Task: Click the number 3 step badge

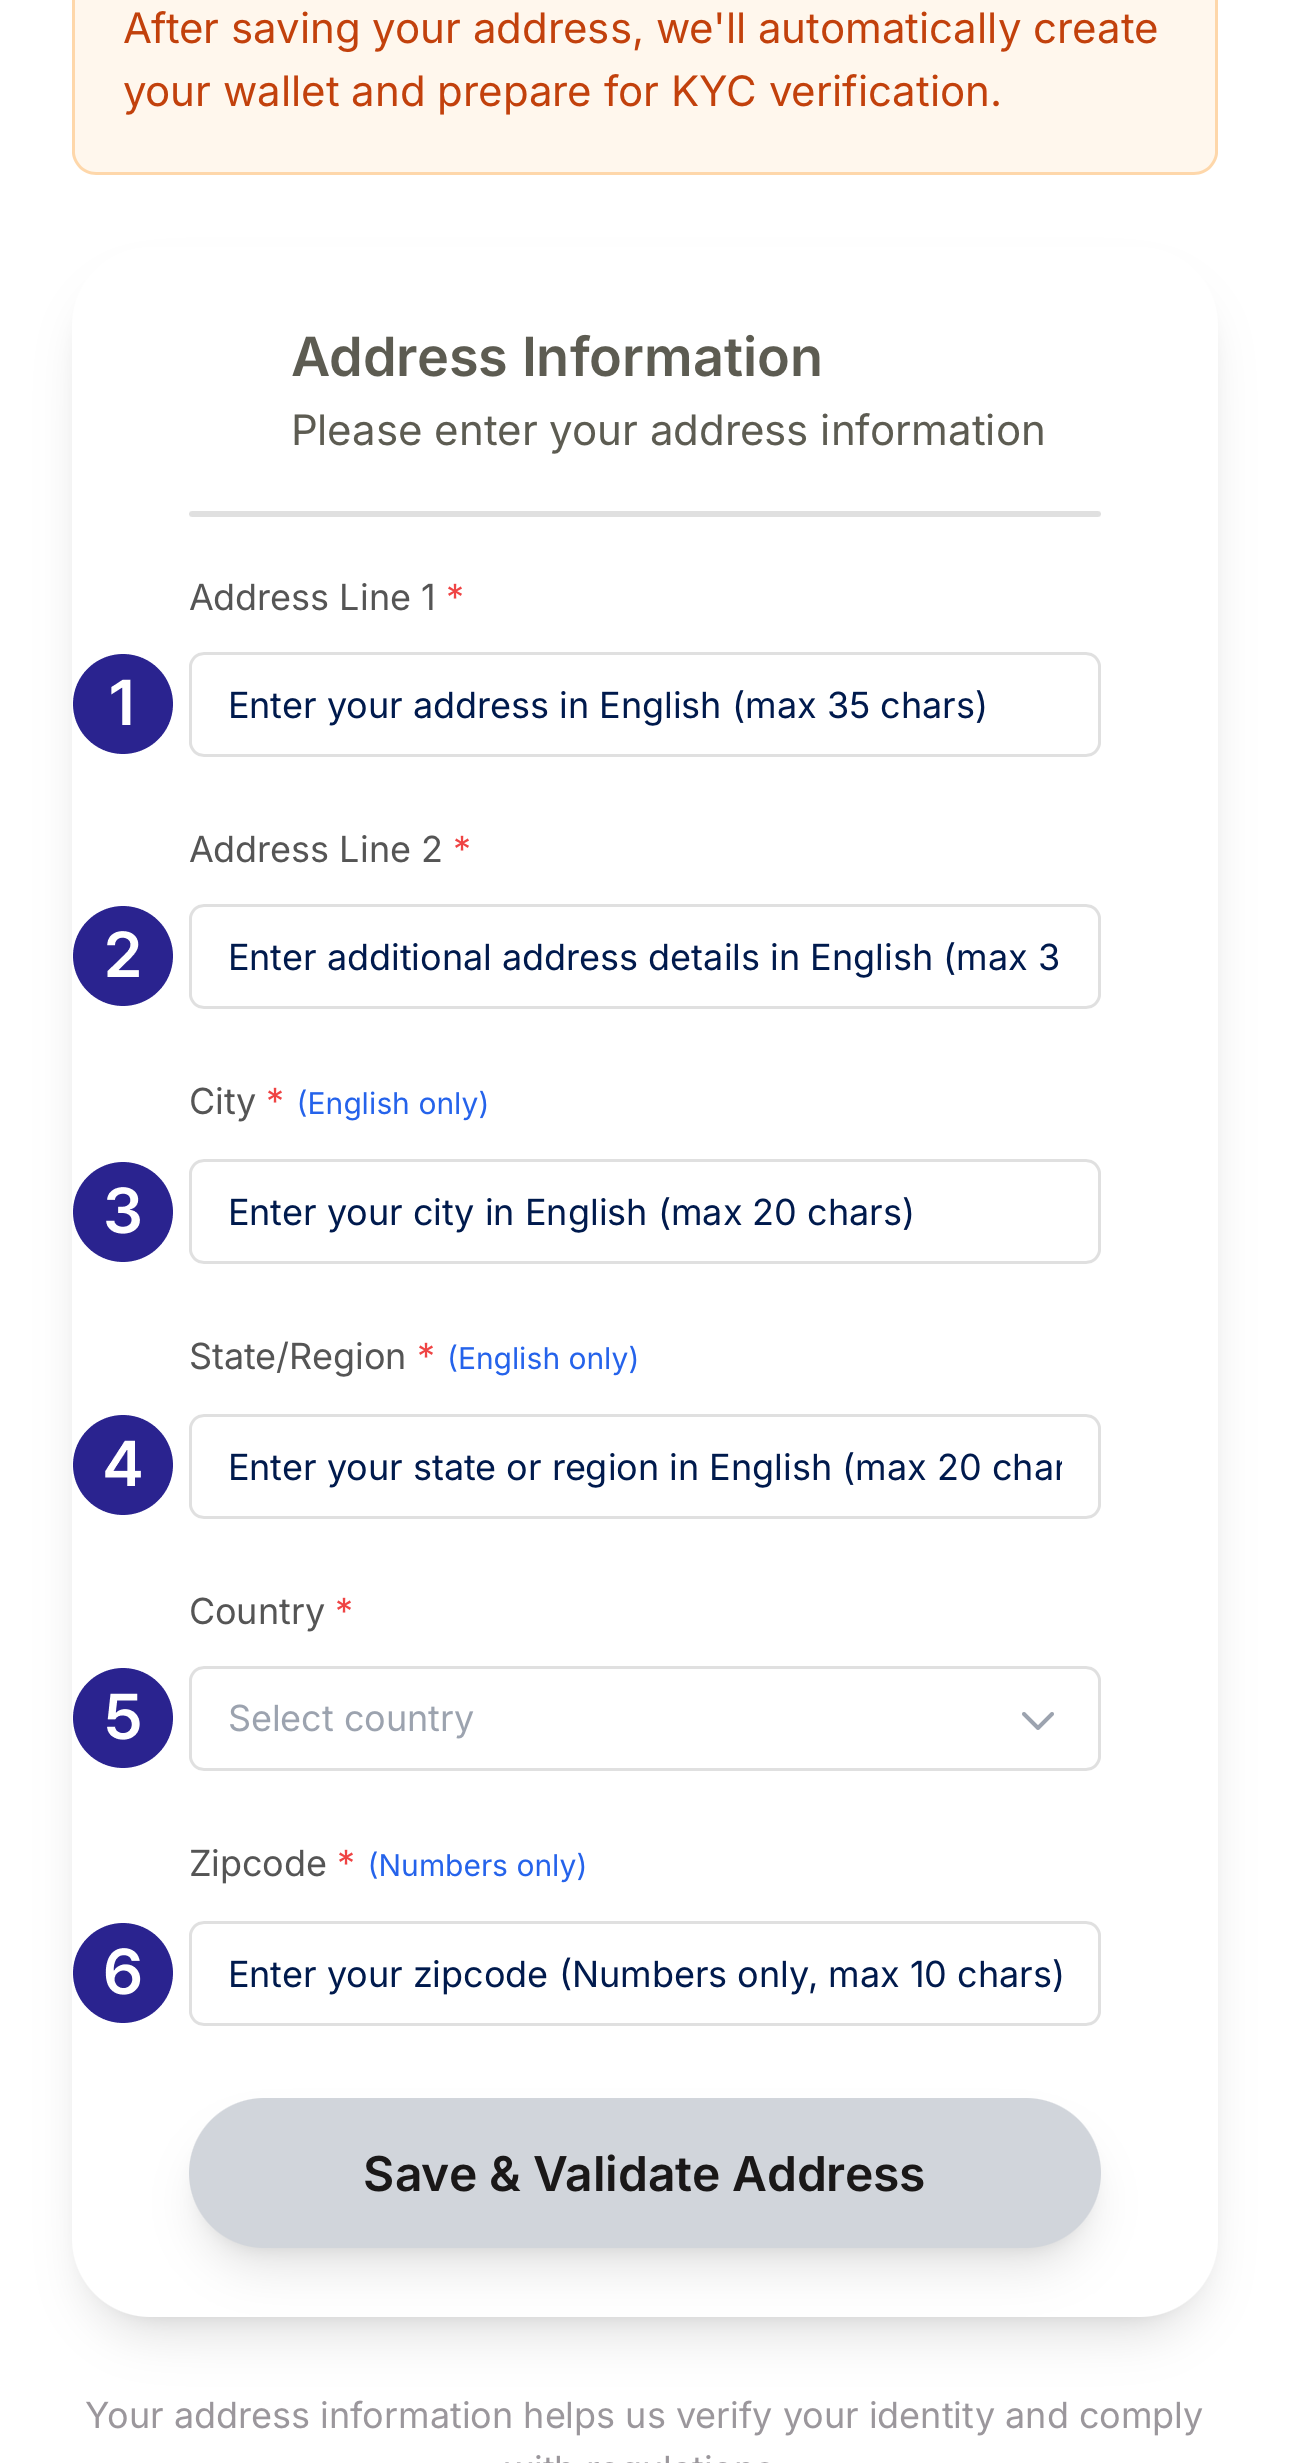Action: (123, 1212)
